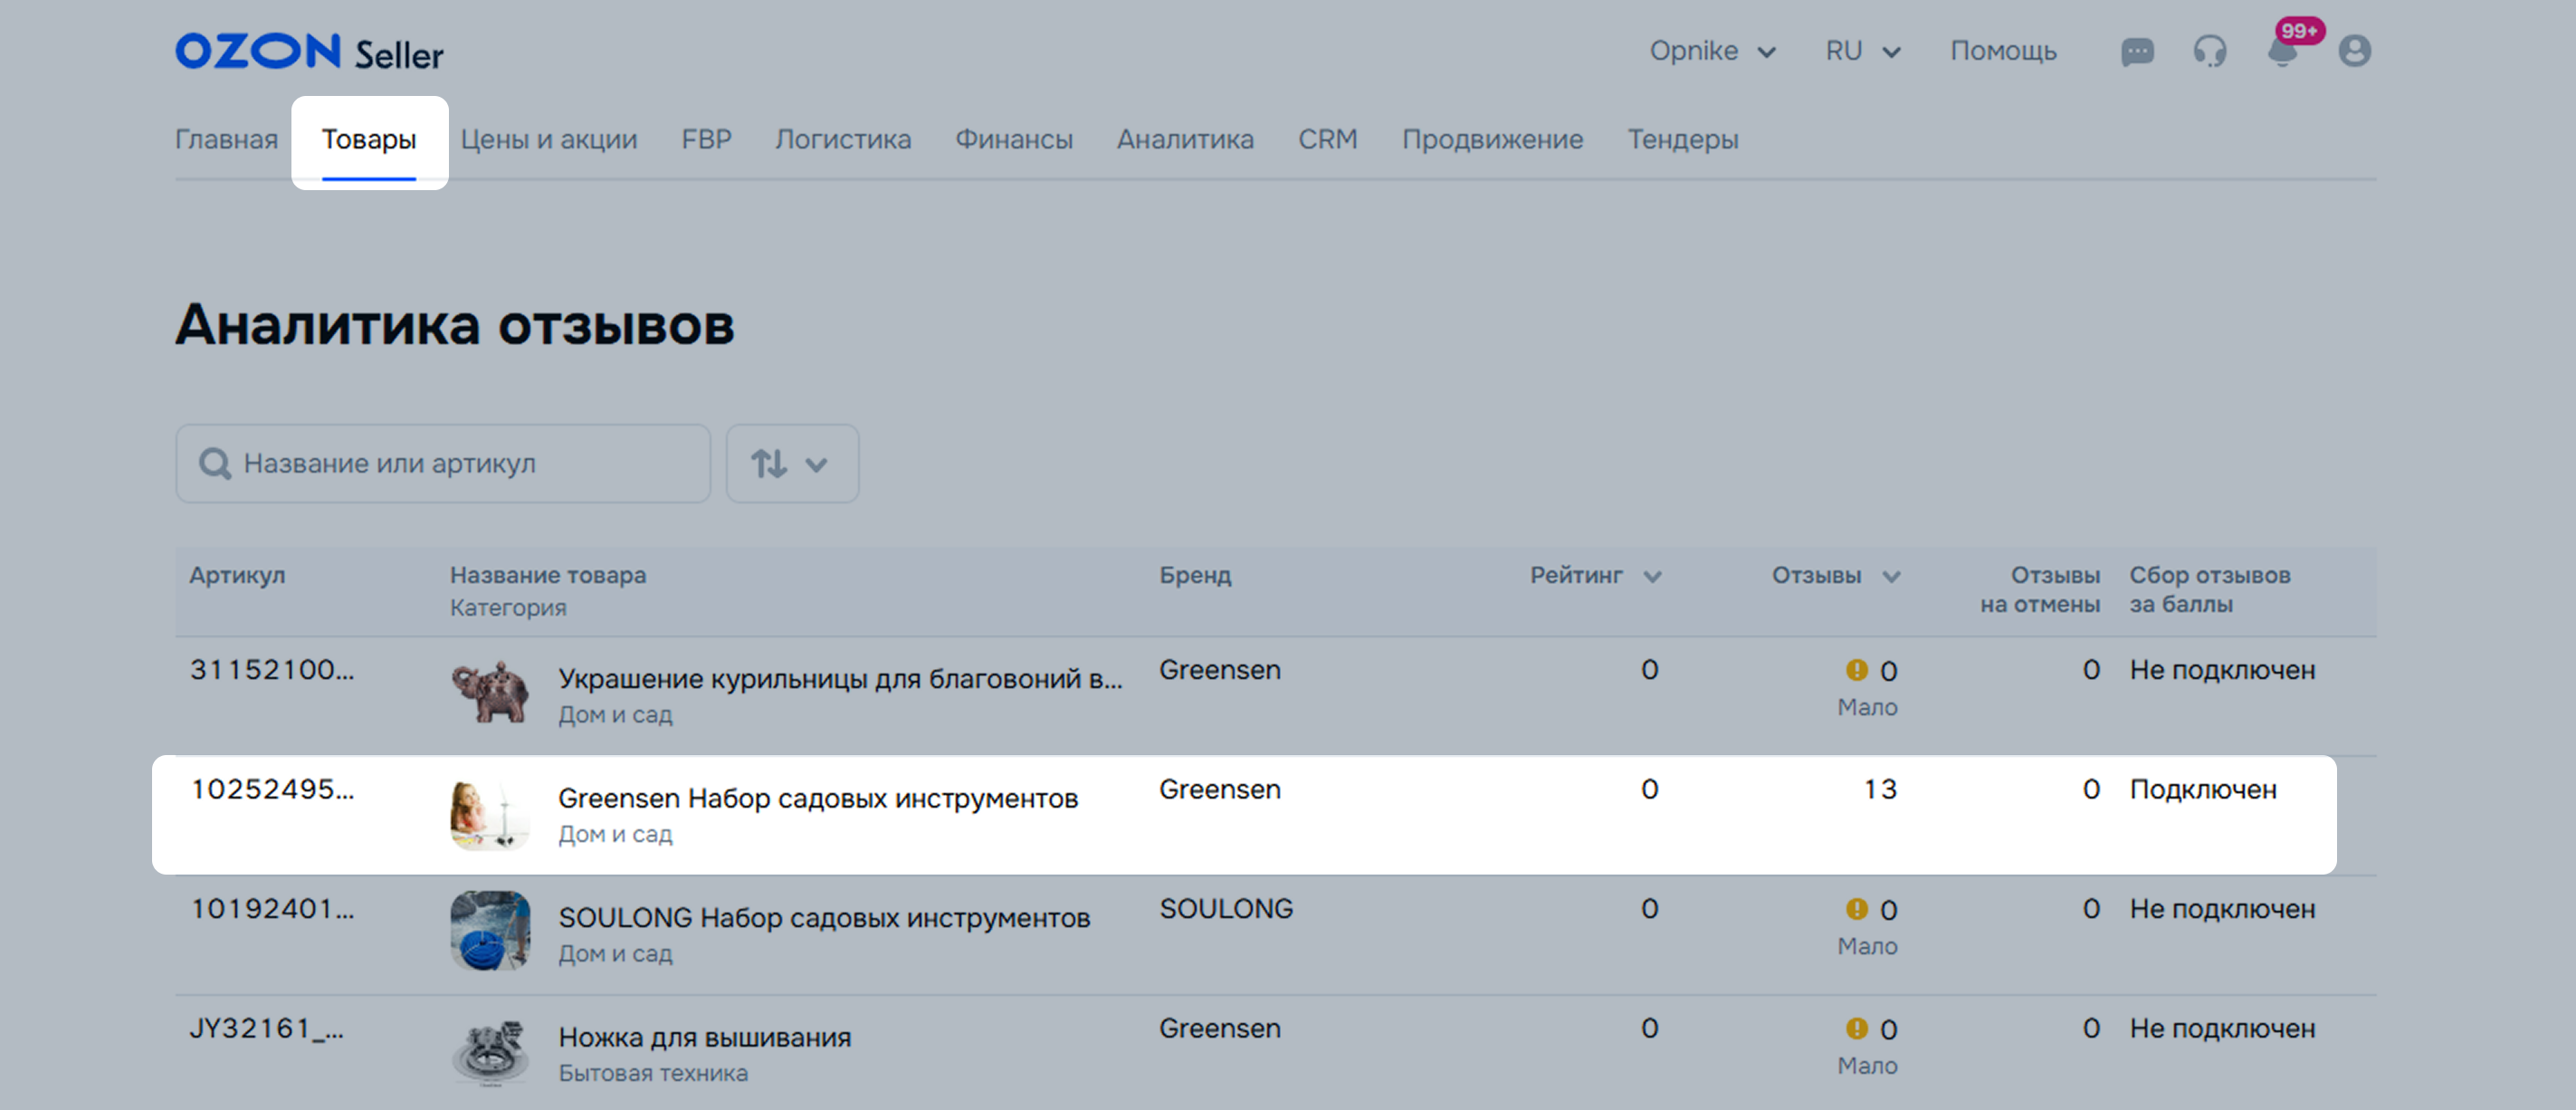Click warning icon in SOULONG row
The image size is (2576, 1110).
click(1856, 909)
